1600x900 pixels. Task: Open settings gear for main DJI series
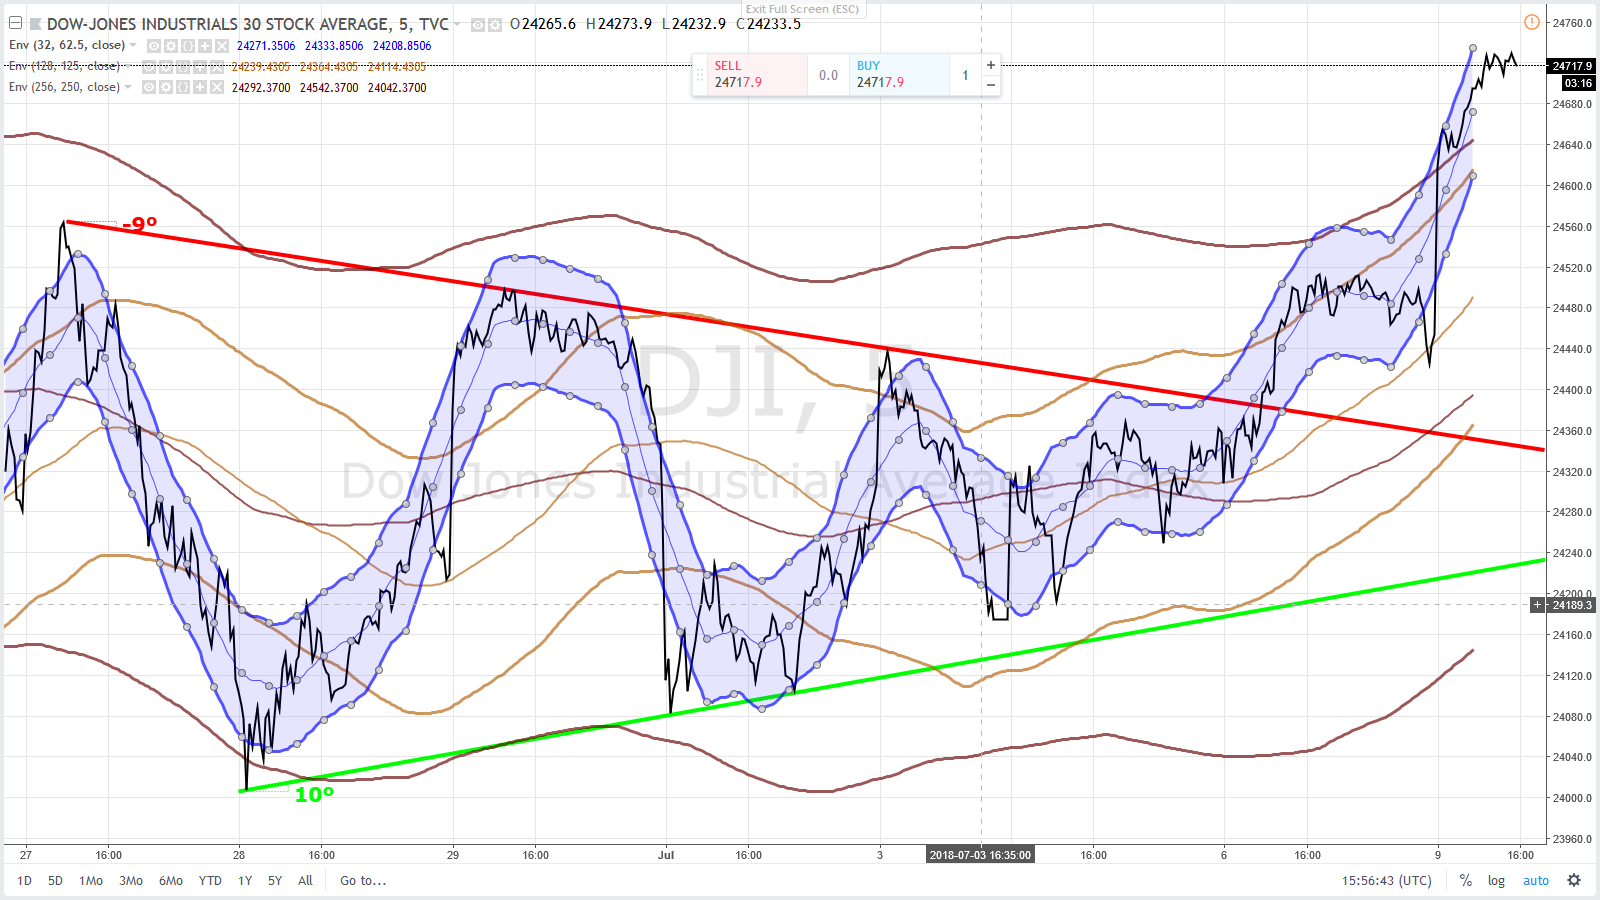click(494, 24)
